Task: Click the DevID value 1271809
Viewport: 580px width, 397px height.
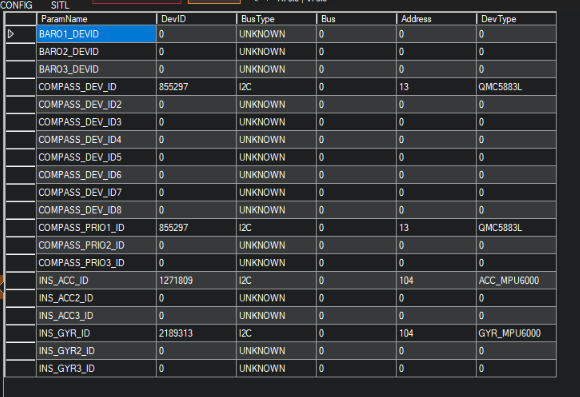Action: (x=196, y=280)
